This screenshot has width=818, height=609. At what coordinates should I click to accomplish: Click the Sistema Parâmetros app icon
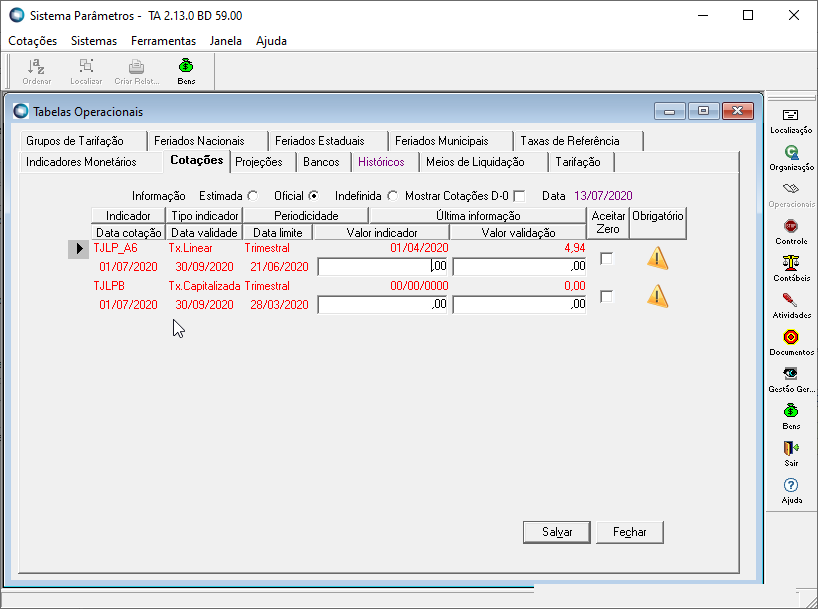coord(17,15)
